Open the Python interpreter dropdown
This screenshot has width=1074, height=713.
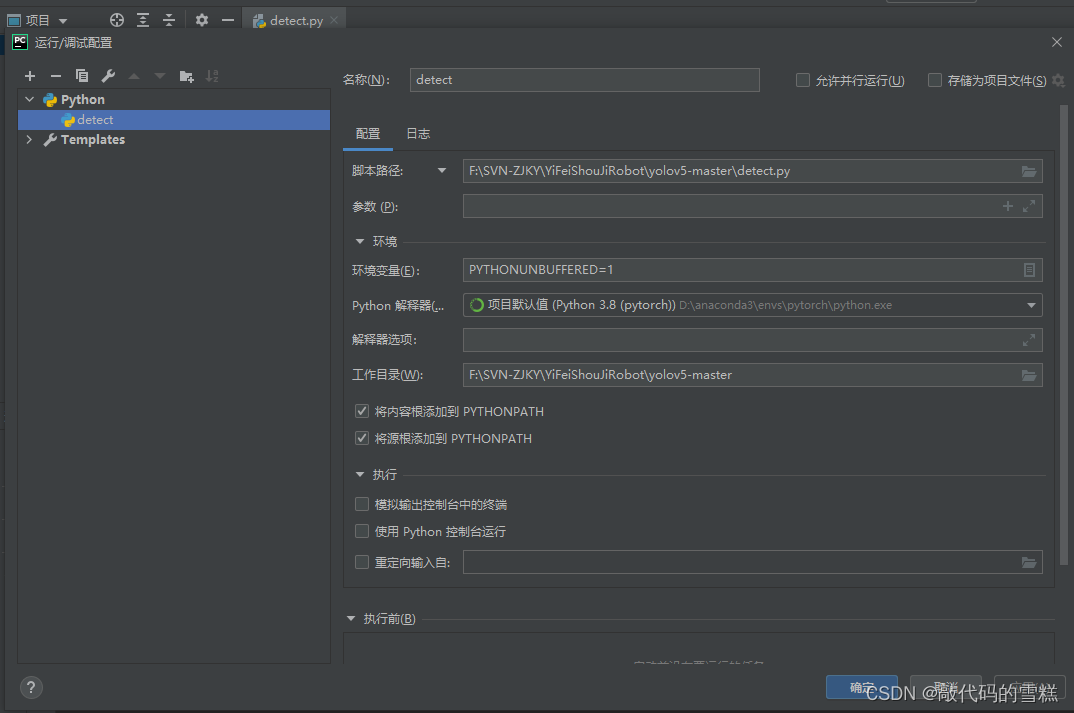tap(1029, 304)
